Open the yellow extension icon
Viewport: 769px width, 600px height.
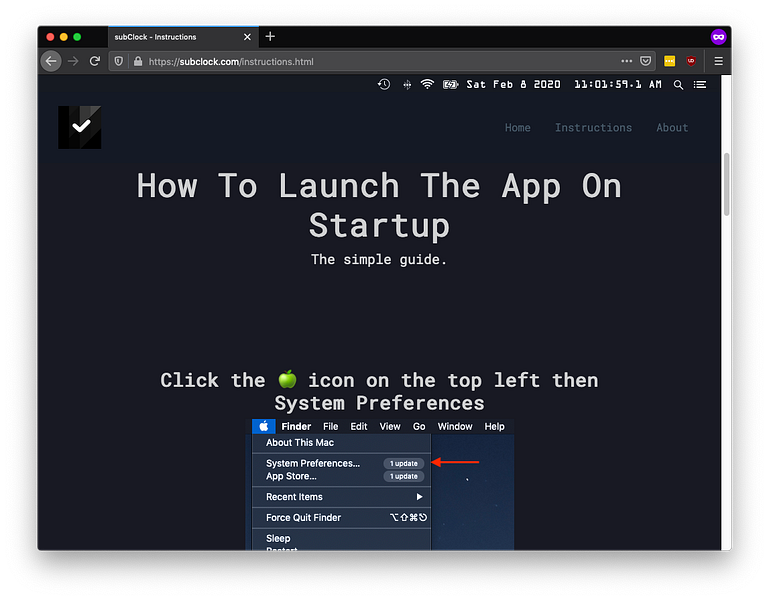[x=669, y=61]
